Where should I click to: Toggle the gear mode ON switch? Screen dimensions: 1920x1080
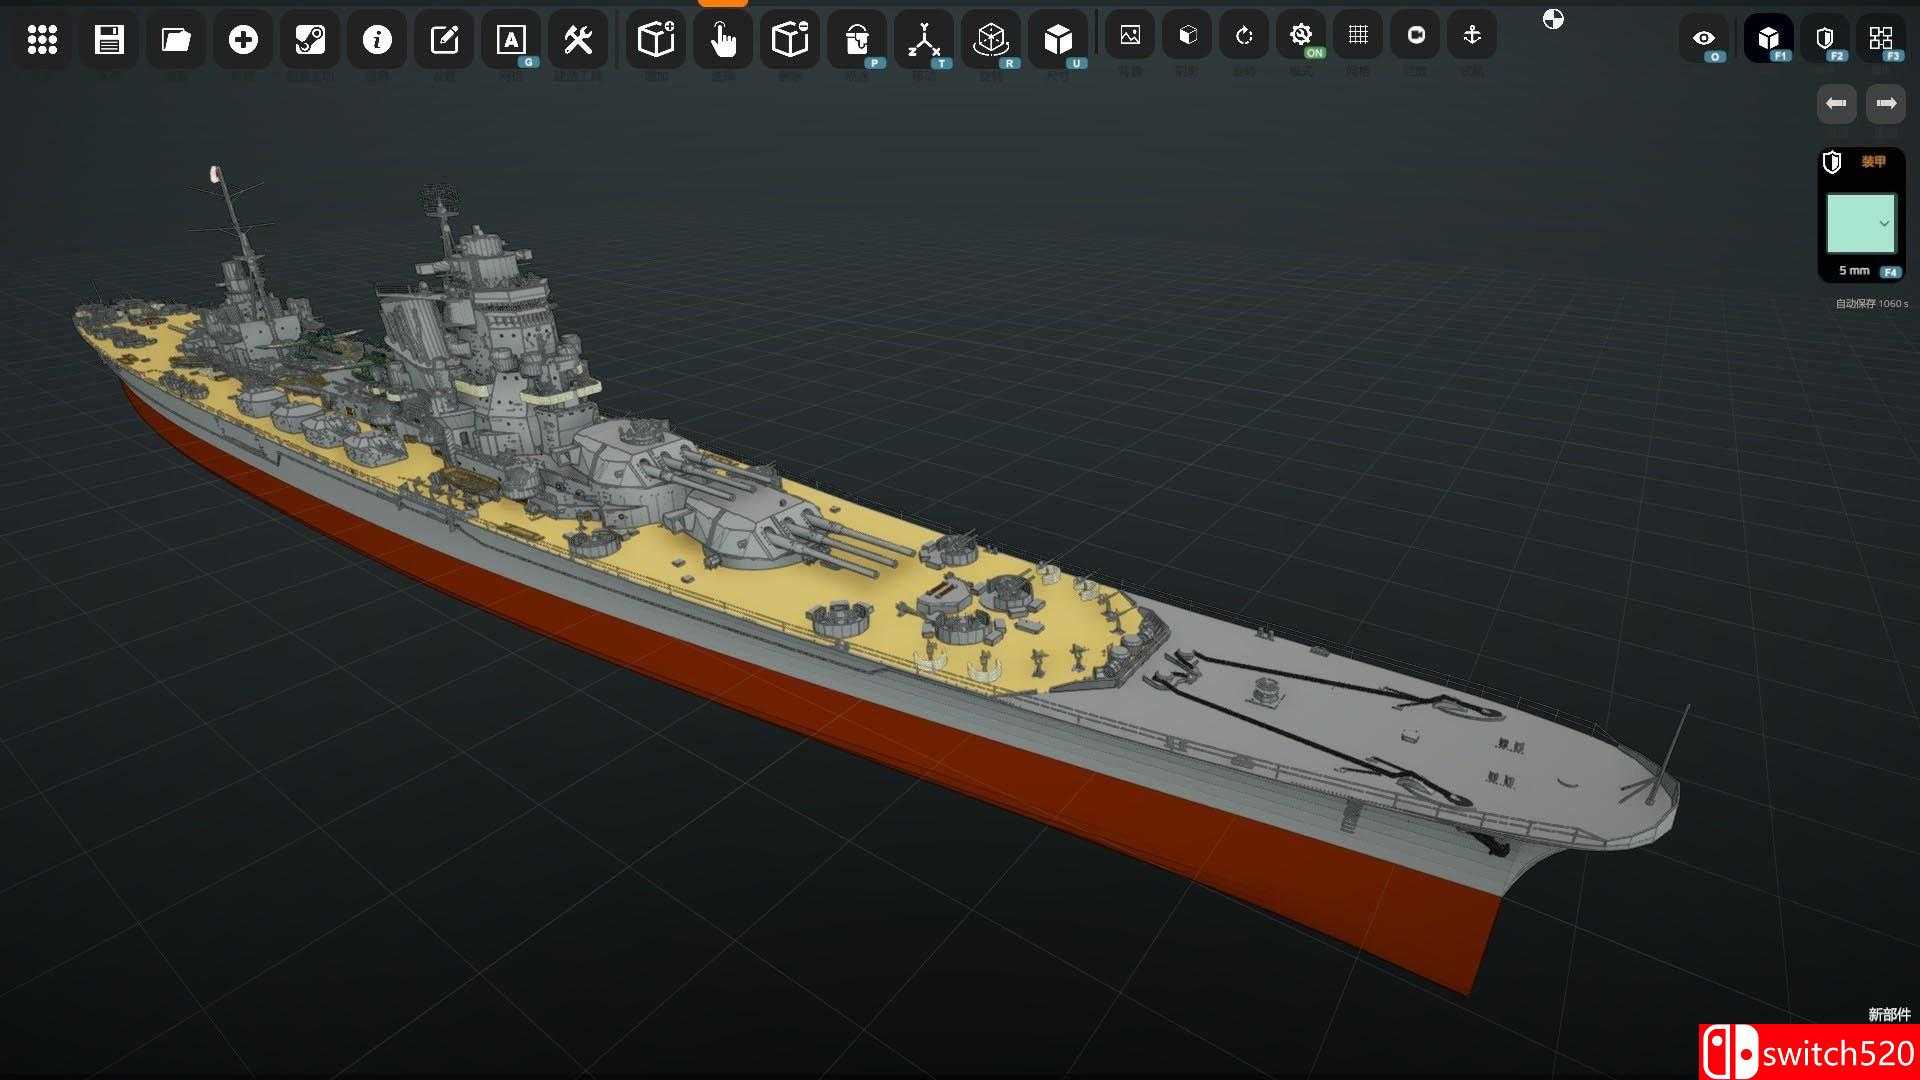click(x=1301, y=36)
